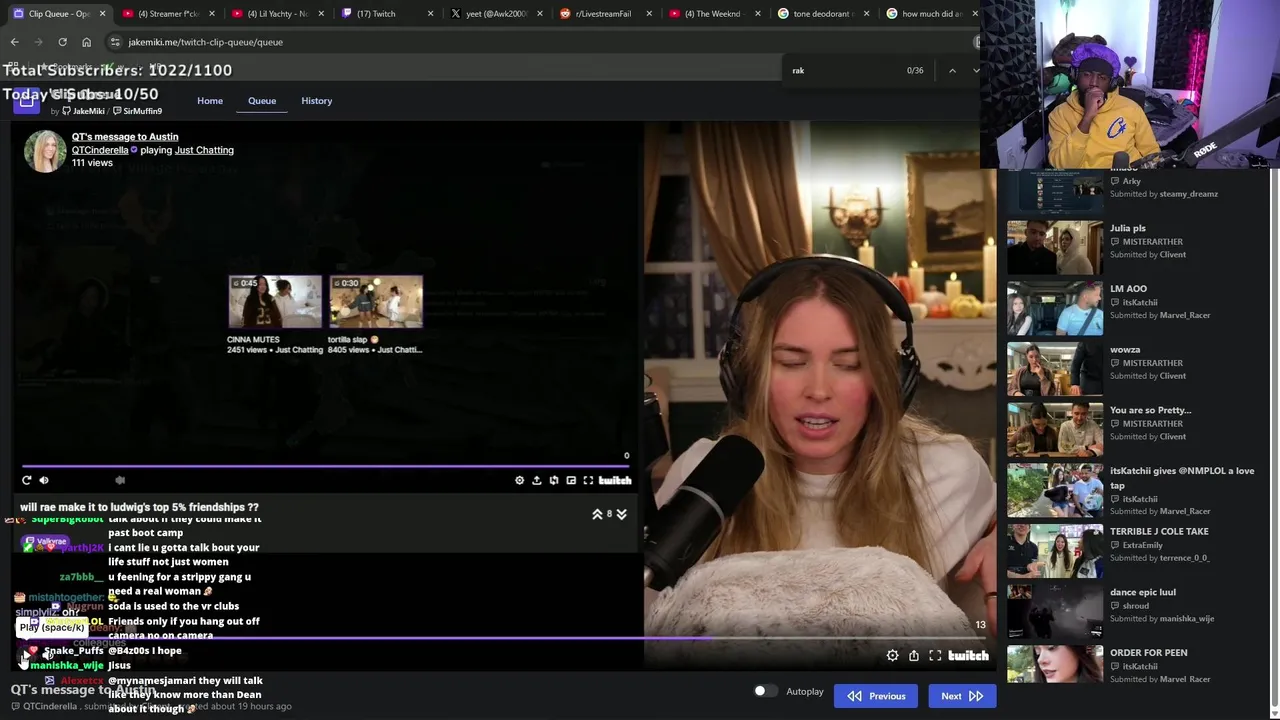Switch to the yeet X/Twitter tab
The width and height of the screenshot is (1280, 720).
point(496,14)
